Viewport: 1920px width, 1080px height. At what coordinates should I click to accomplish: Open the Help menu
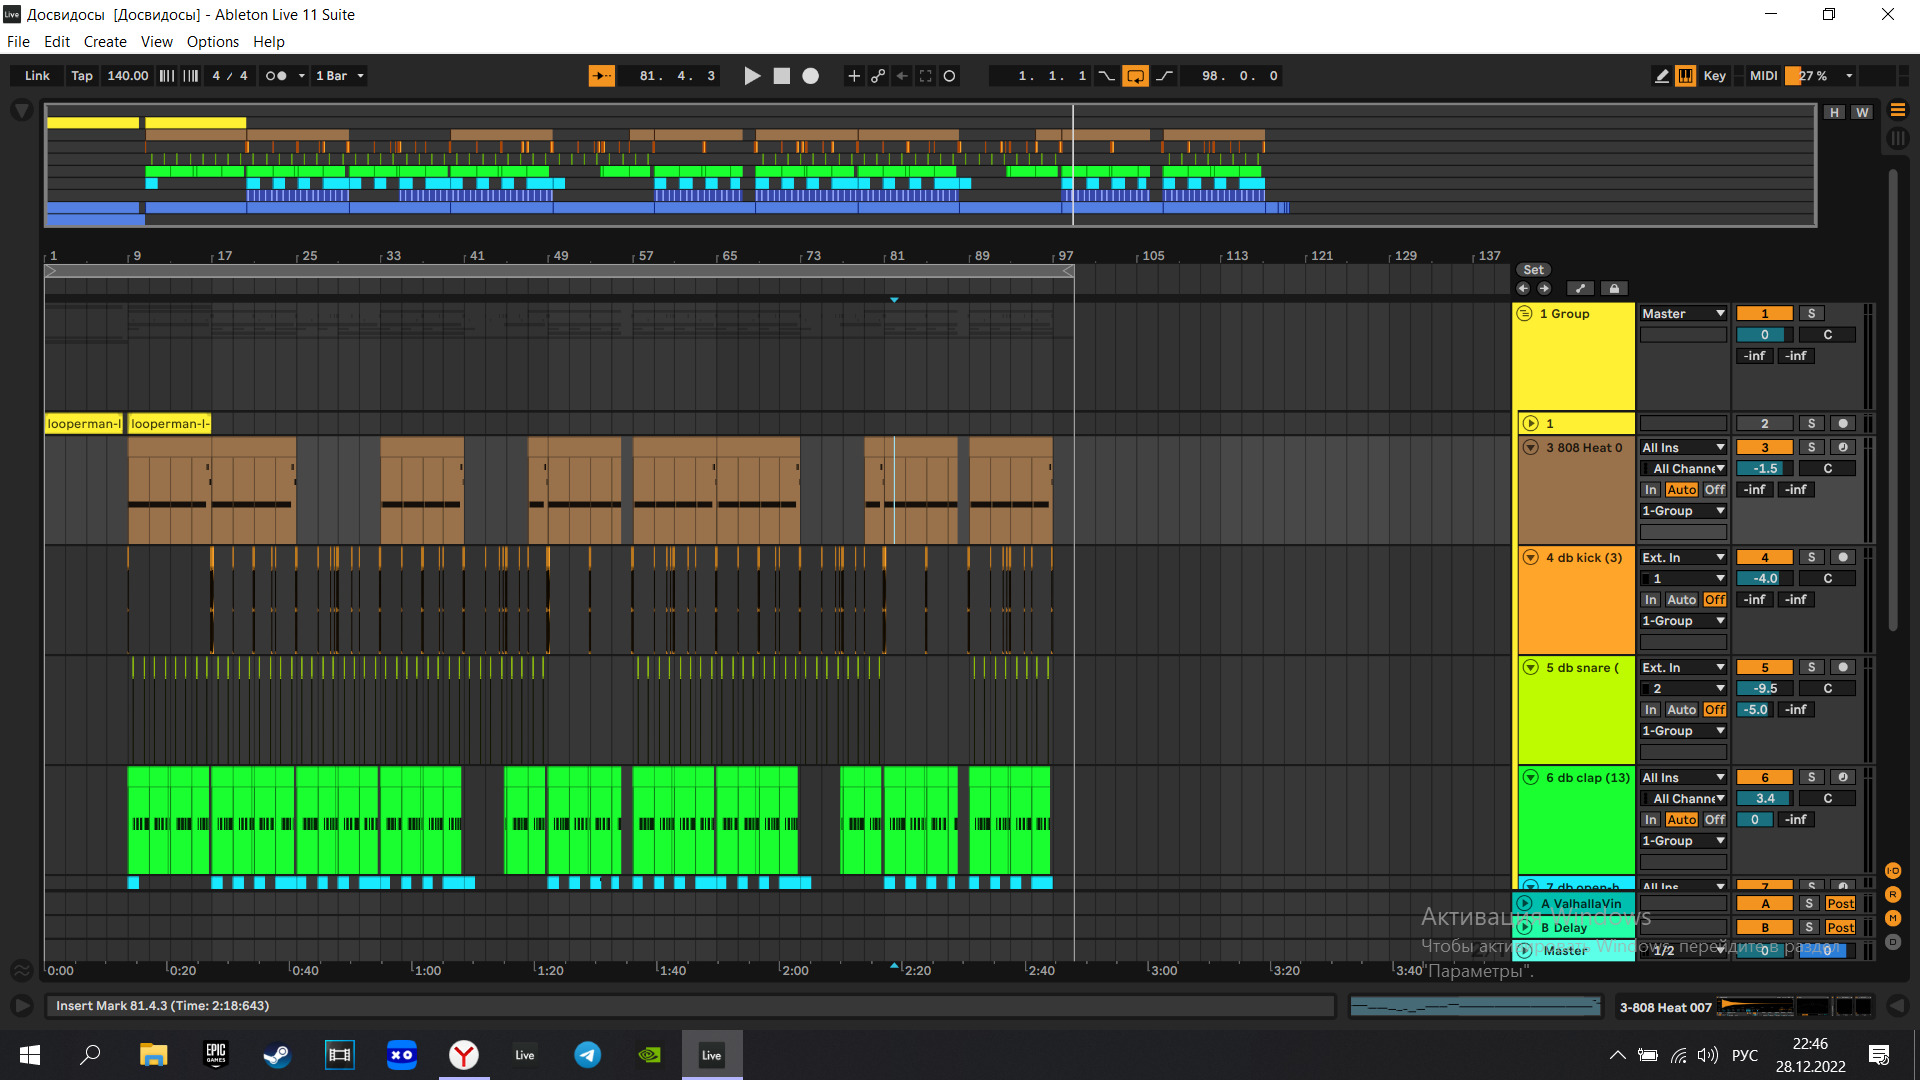click(269, 42)
